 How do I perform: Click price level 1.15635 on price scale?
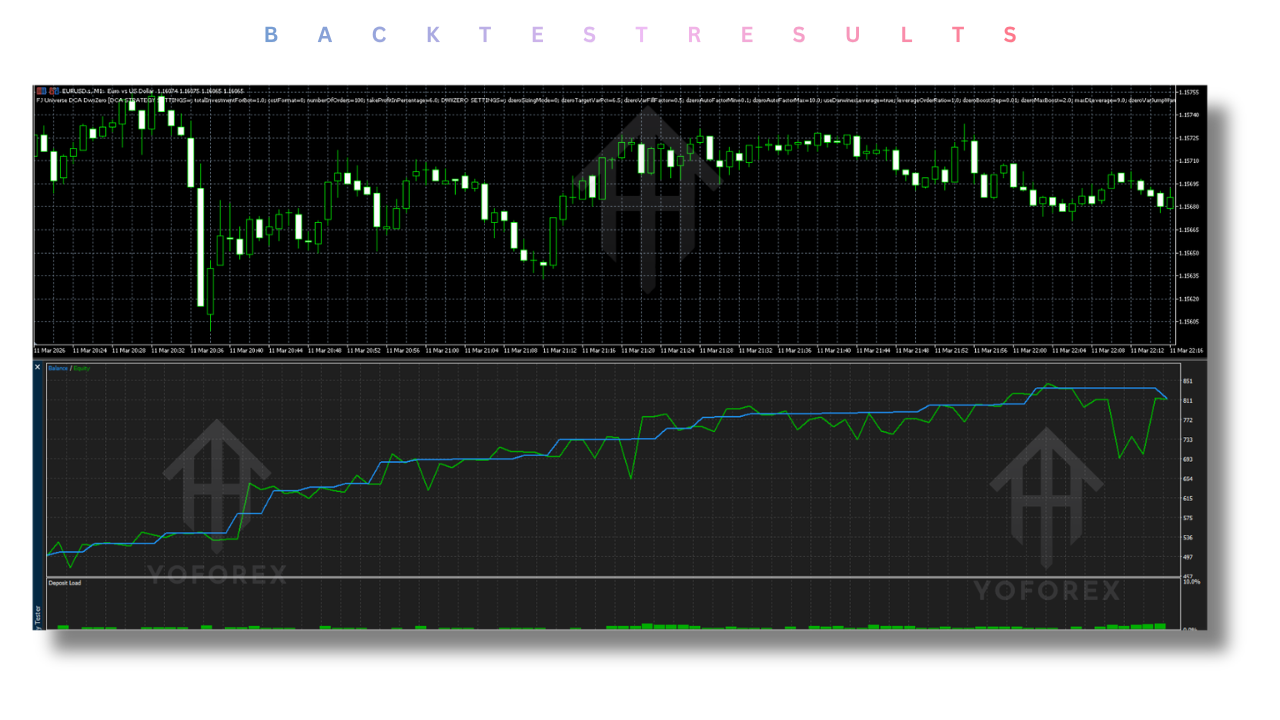pyautogui.click(x=1189, y=276)
